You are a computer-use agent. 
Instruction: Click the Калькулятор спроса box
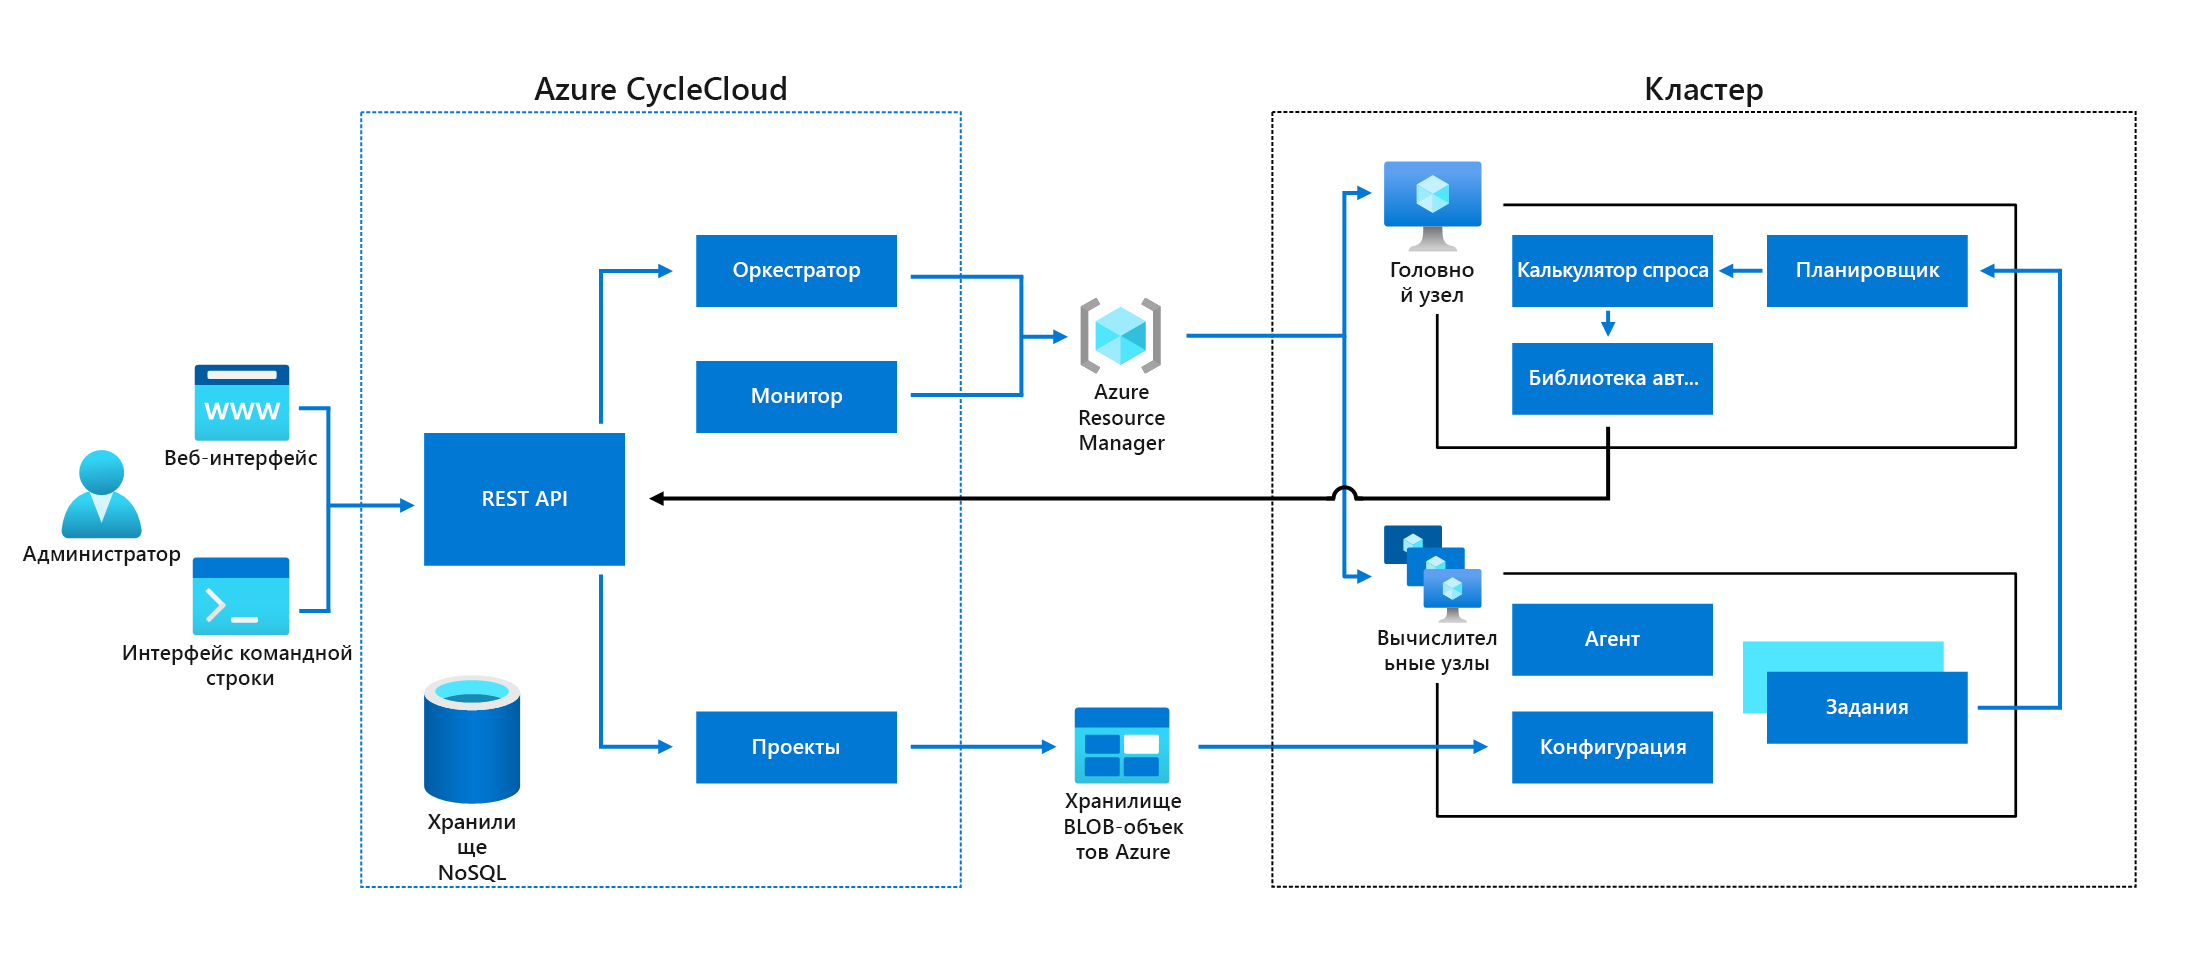coord(1612,271)
